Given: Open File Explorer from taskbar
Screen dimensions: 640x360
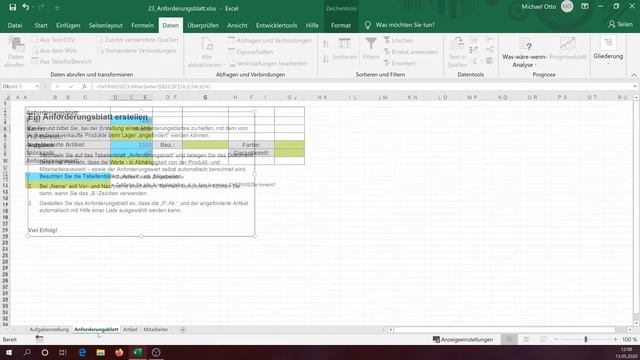Looking at the screenshot, I should tap(100, 352).
